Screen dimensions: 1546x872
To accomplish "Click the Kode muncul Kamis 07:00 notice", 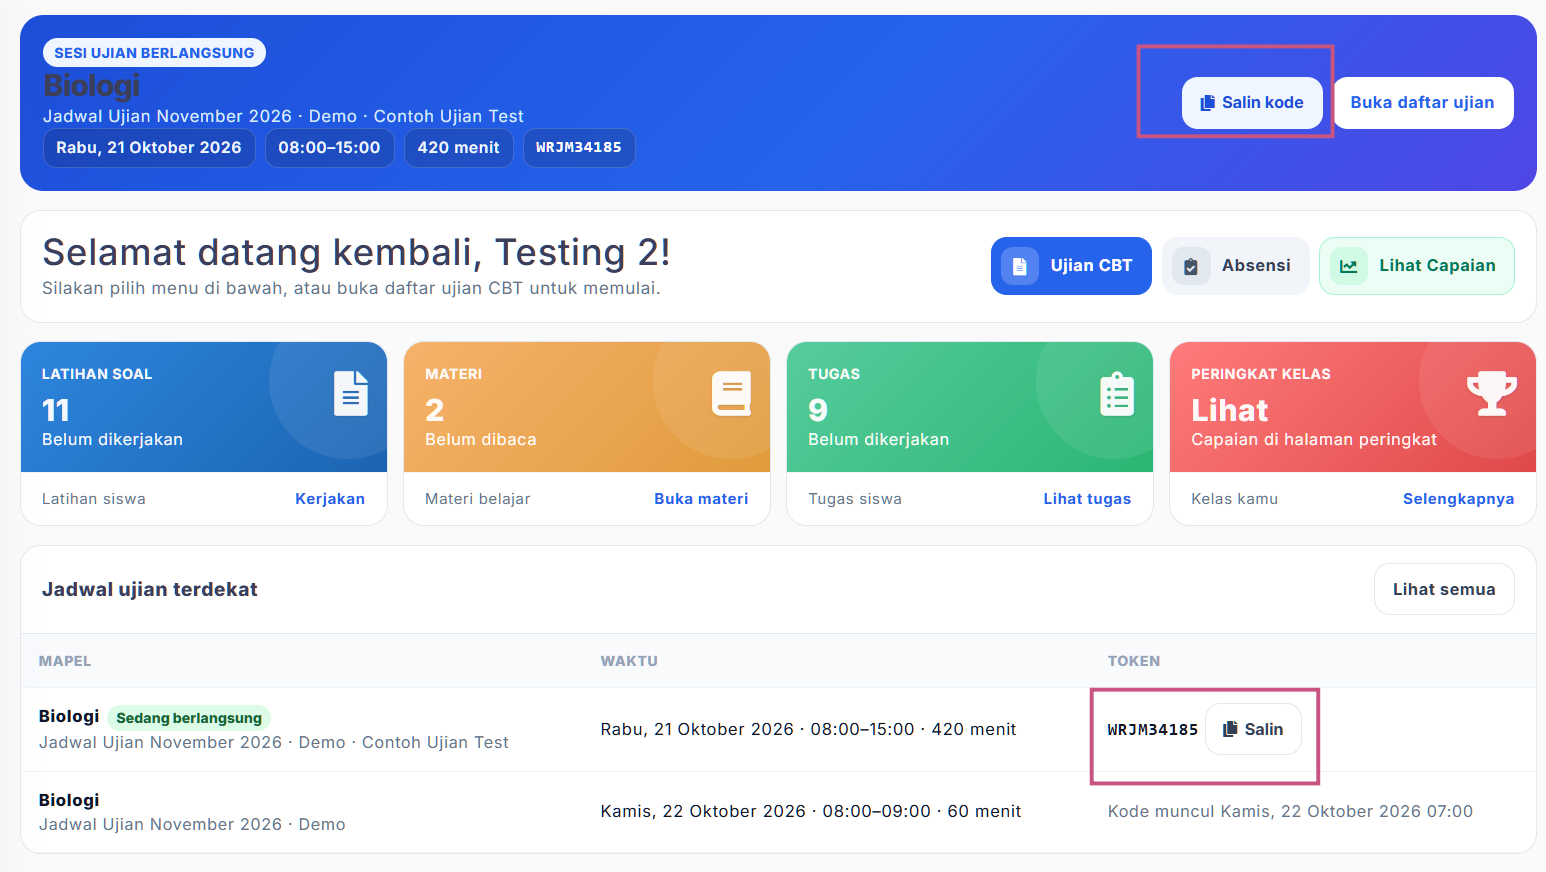I will (x=1290, y=811).
